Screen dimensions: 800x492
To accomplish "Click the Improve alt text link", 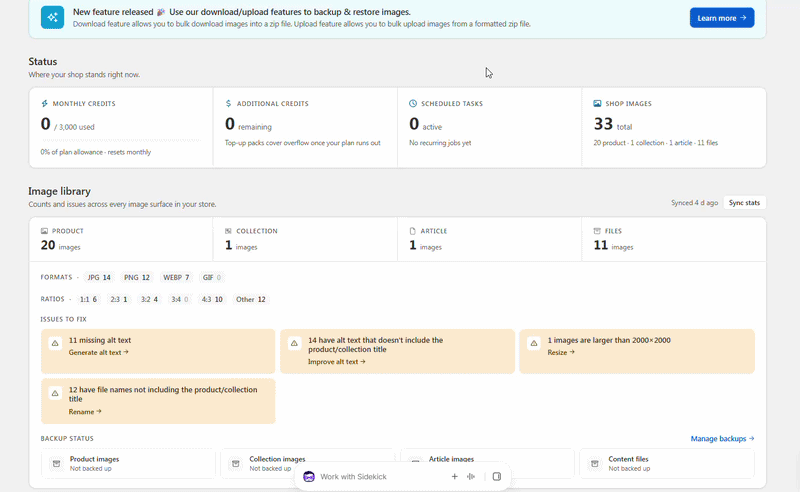I will tap(337, 362).
